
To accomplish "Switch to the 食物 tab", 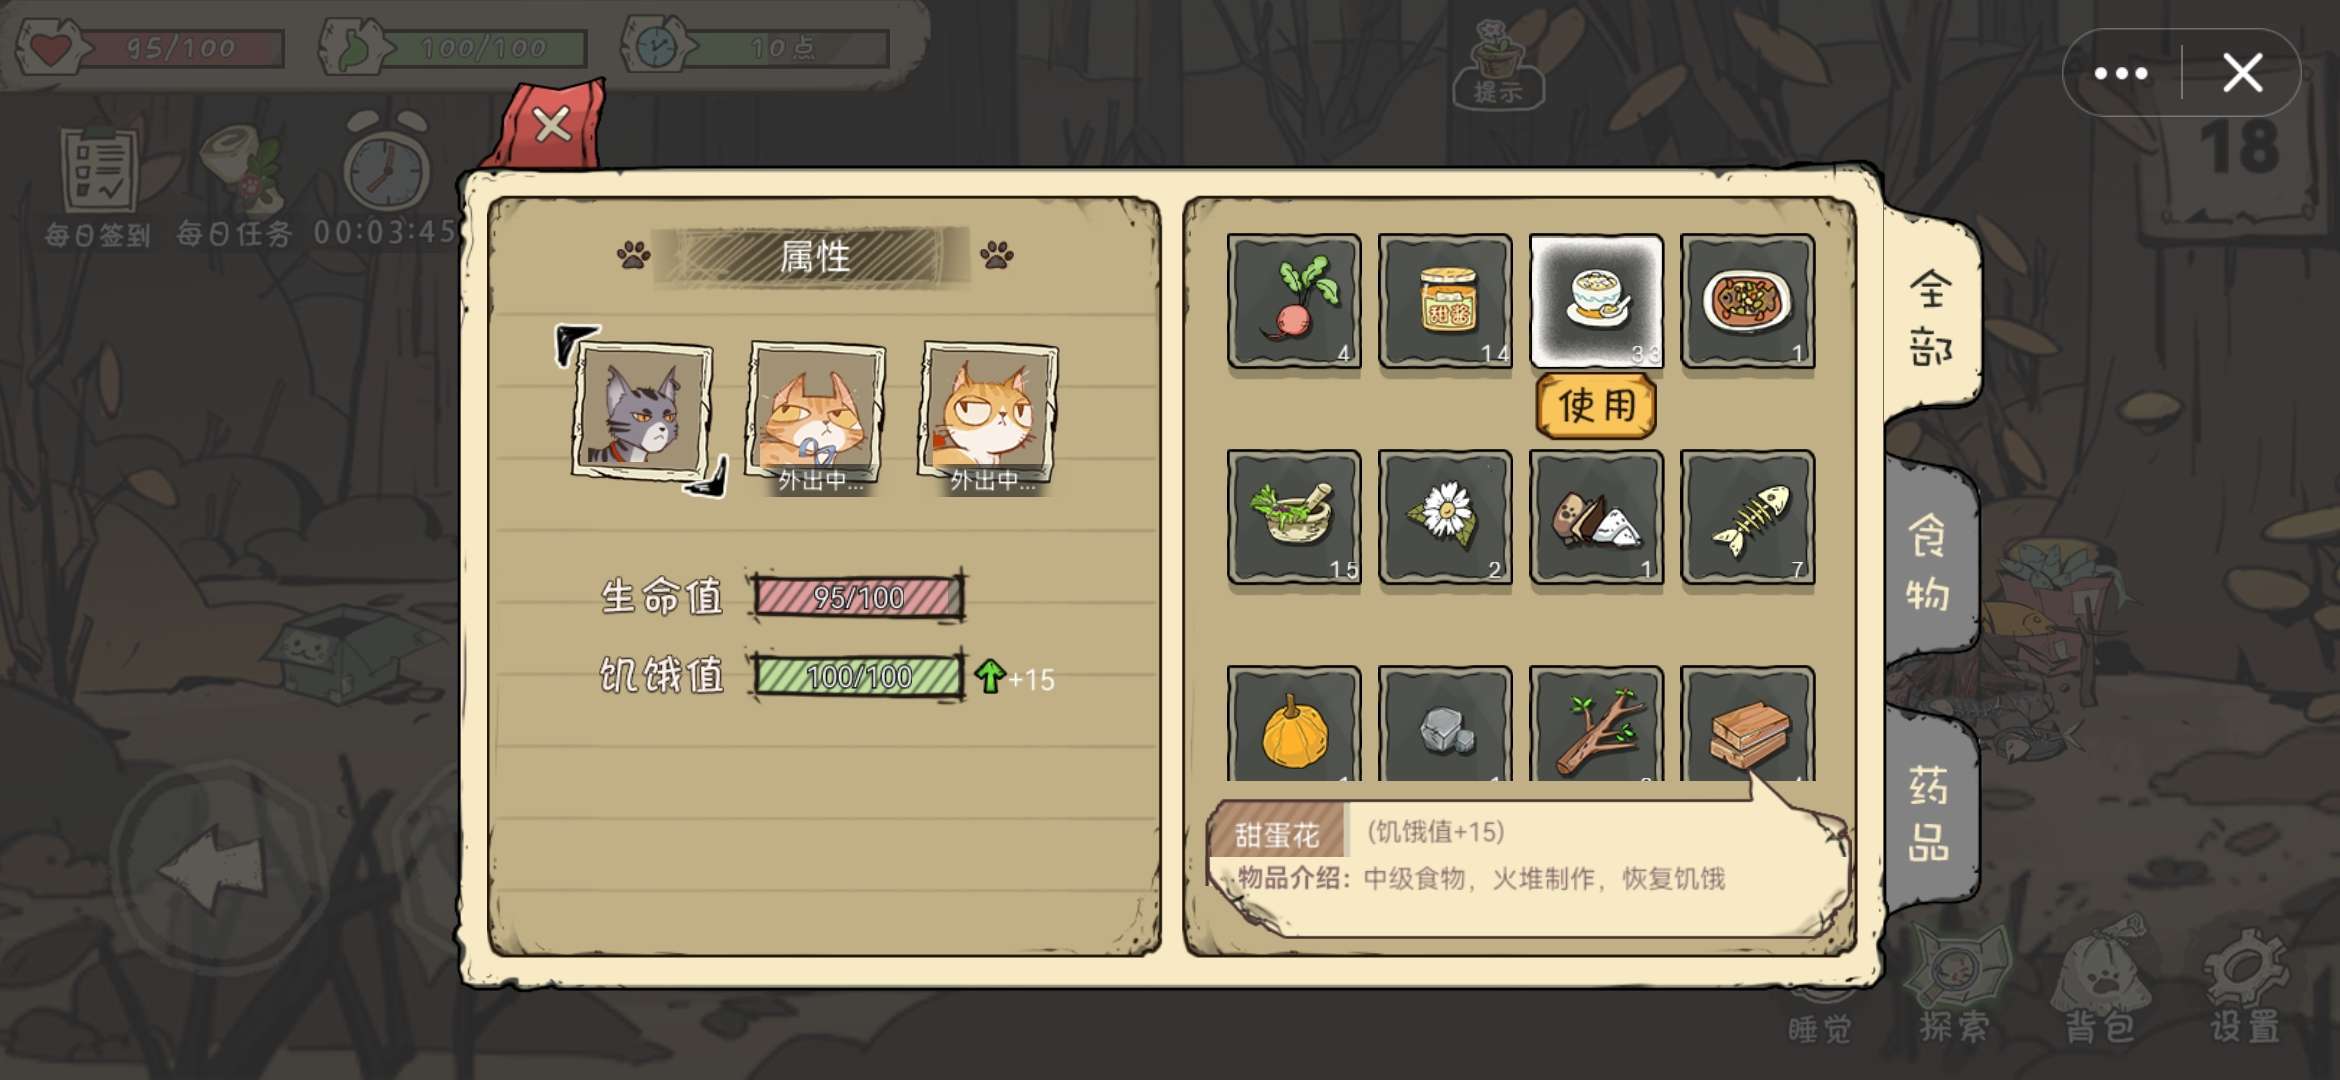I will point(1930,562).
